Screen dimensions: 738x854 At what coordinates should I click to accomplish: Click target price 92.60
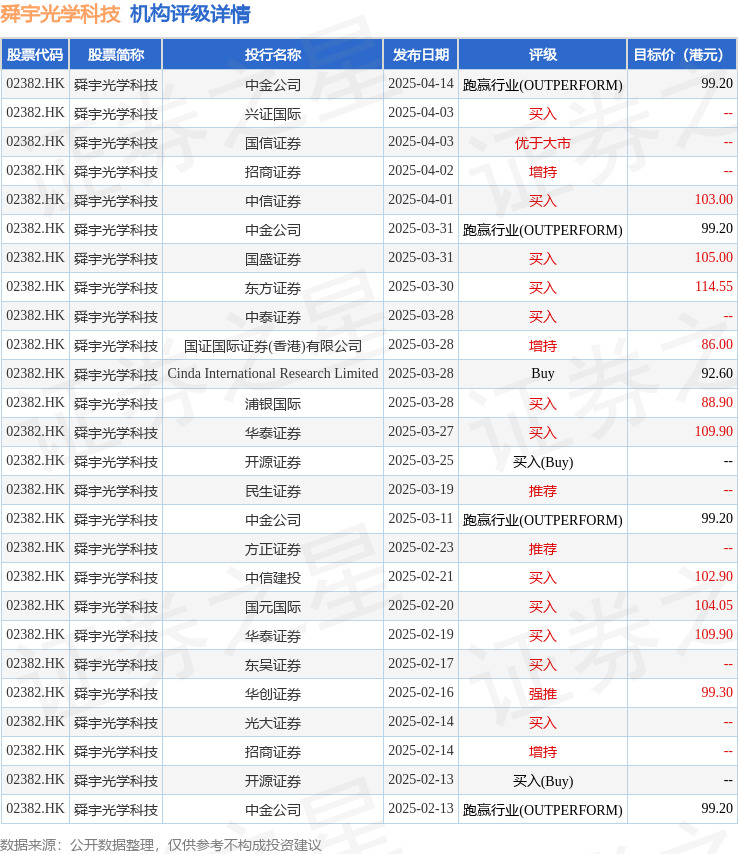pos(717,373)
